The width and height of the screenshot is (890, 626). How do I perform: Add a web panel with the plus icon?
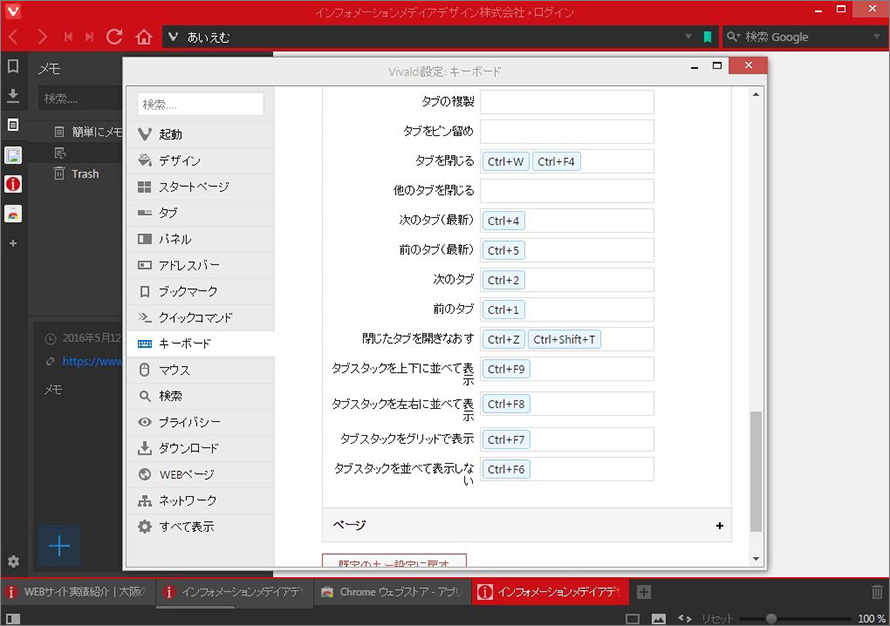pyautogui.click(x=13, y=243)
